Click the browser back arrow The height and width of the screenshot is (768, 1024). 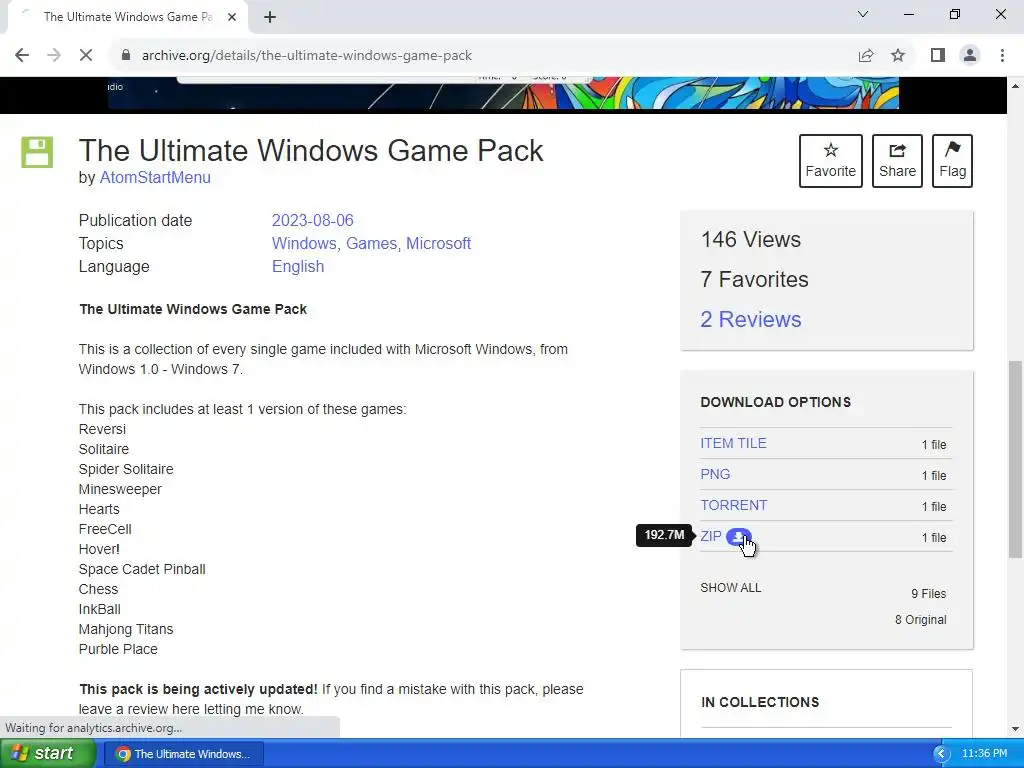tap(22, 56)
